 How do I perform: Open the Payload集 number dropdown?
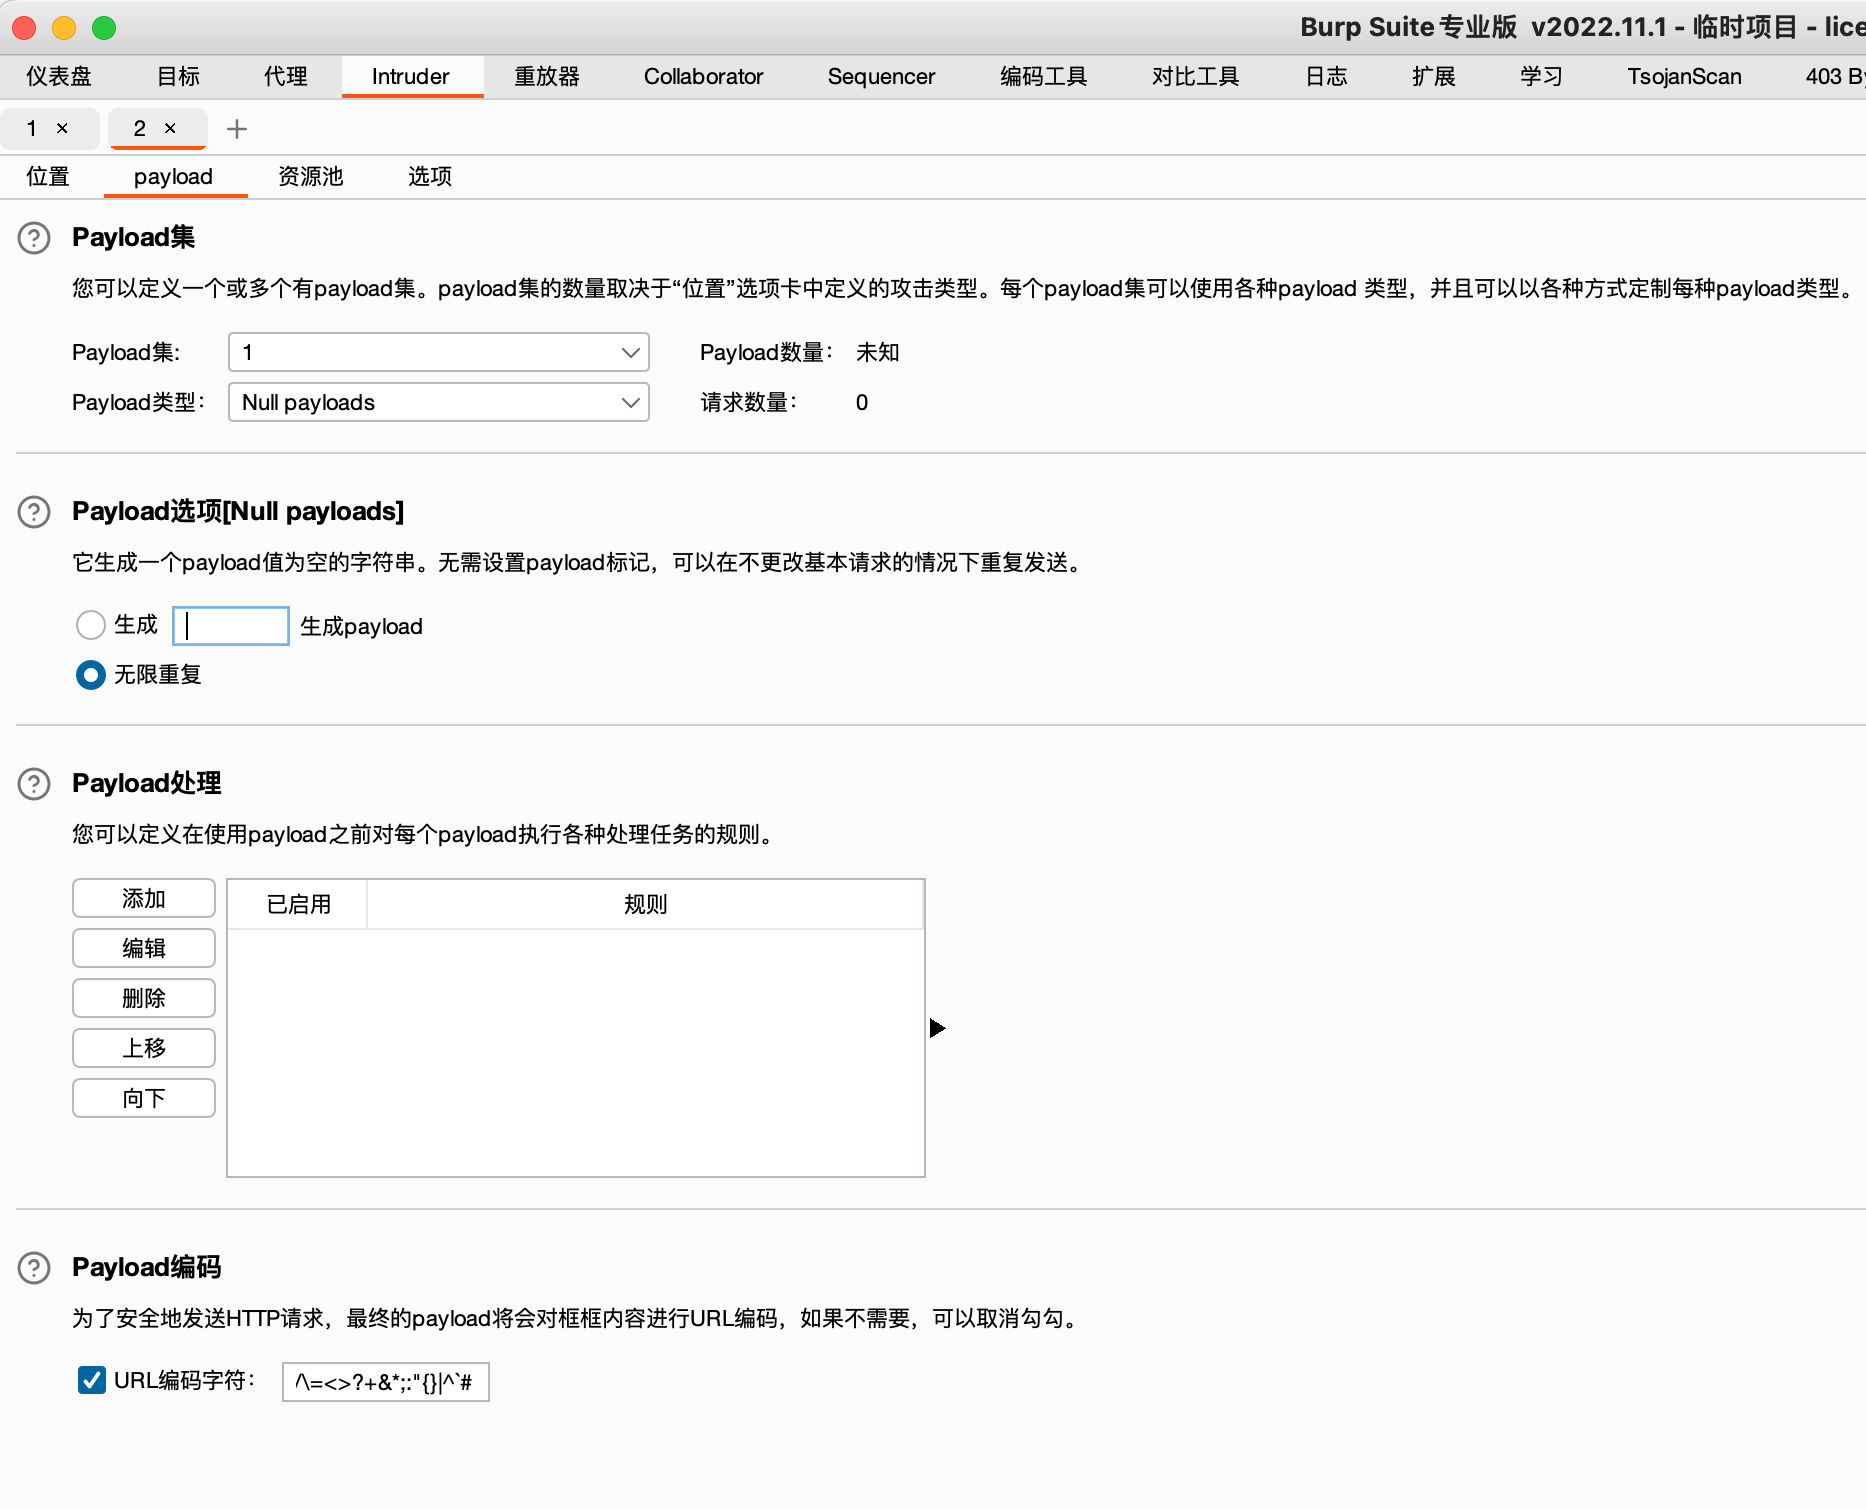tap(439, 352)
